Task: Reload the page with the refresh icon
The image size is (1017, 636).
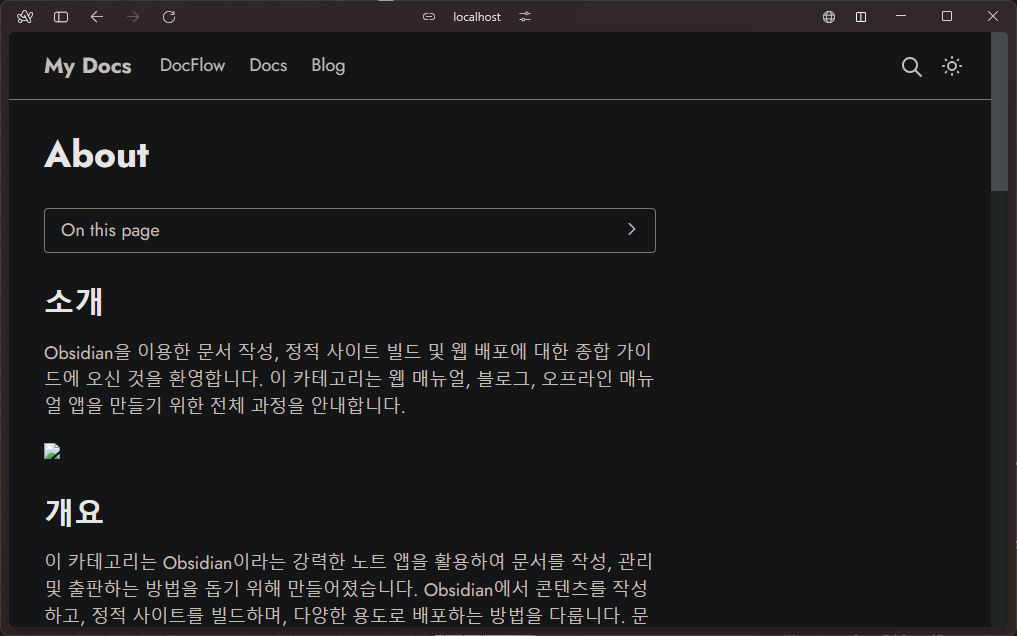Action: pyautogui.click(x=169, y=17)
